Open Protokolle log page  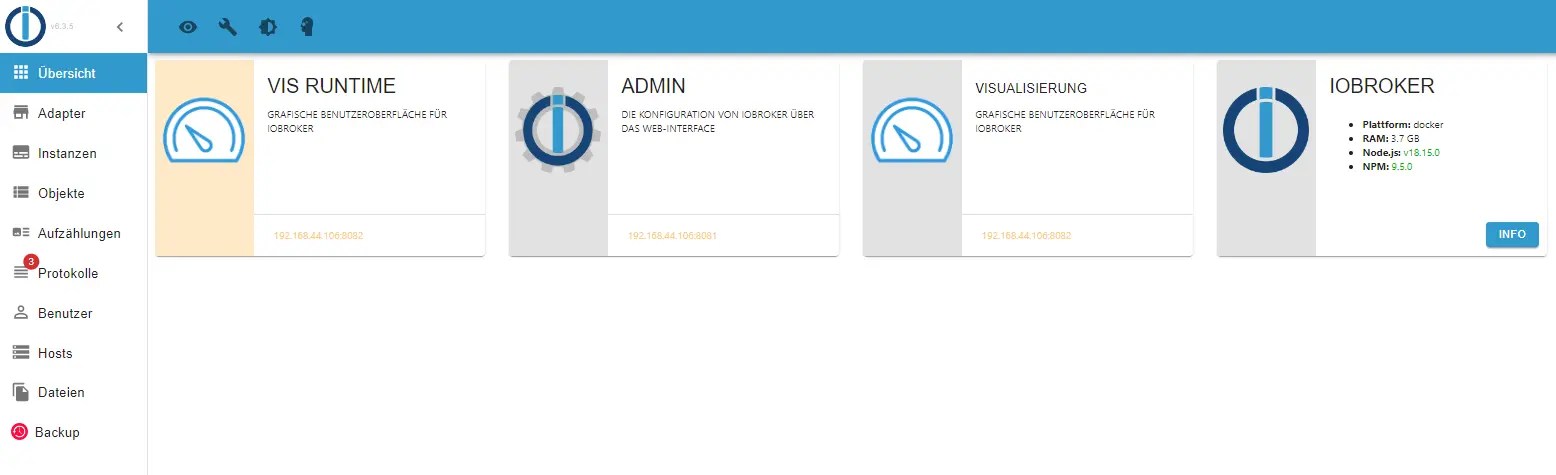pyautogui.click(x=74, y=273)
